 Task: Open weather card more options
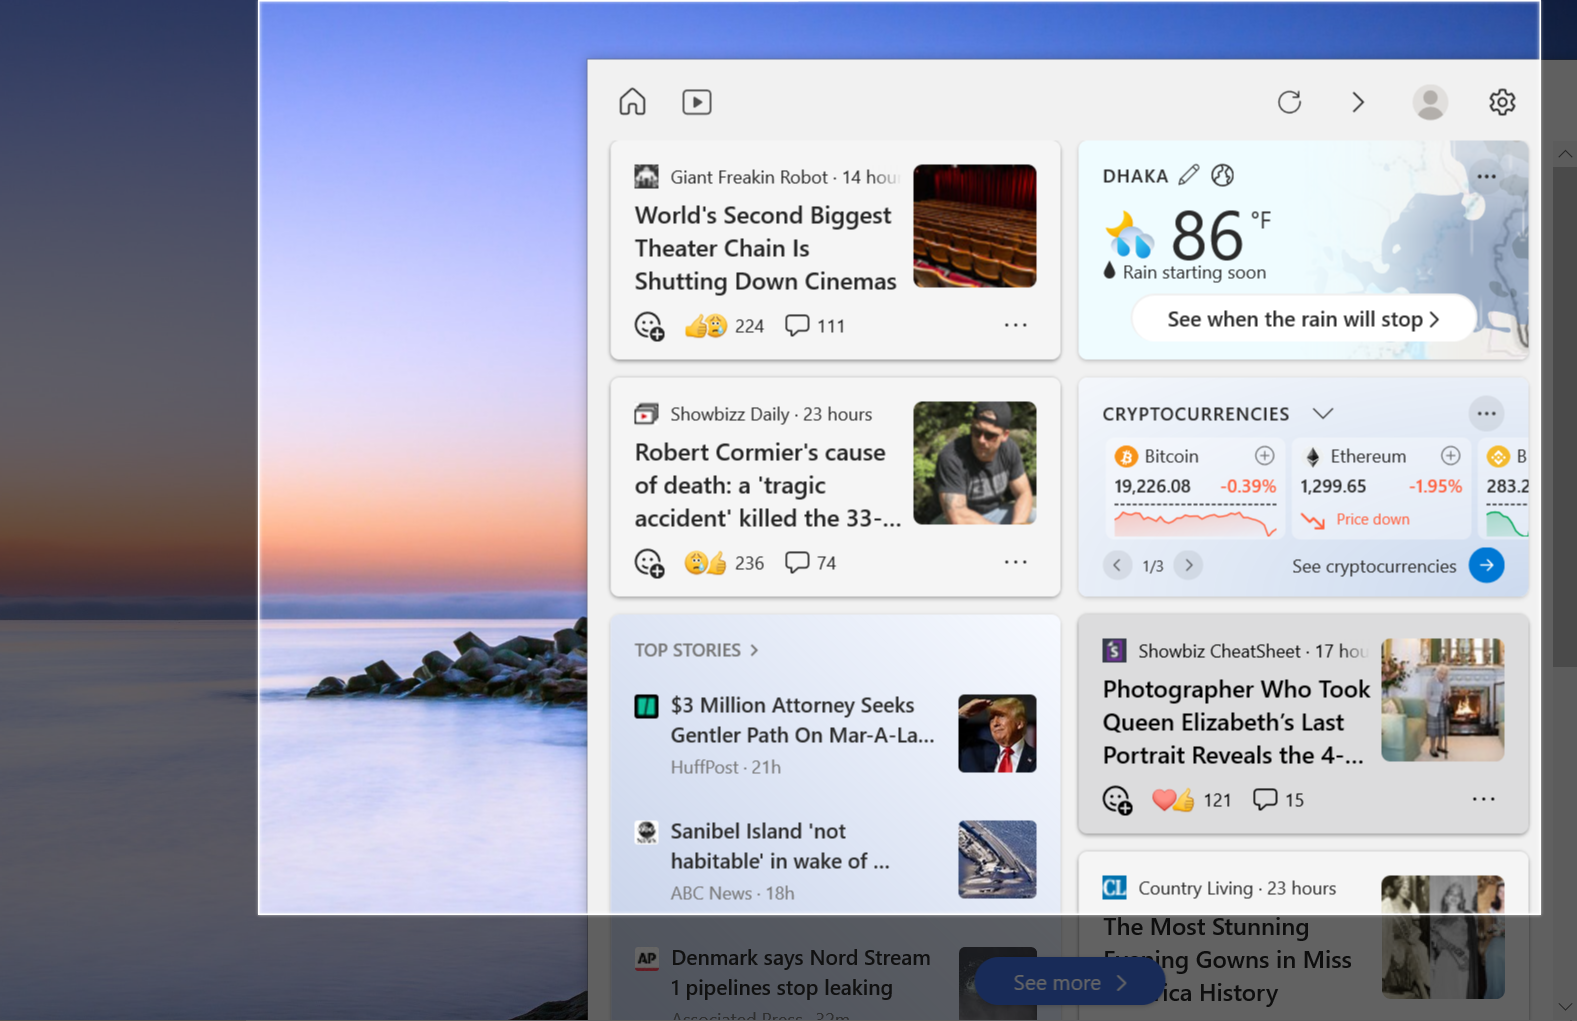click(1486, 176)
